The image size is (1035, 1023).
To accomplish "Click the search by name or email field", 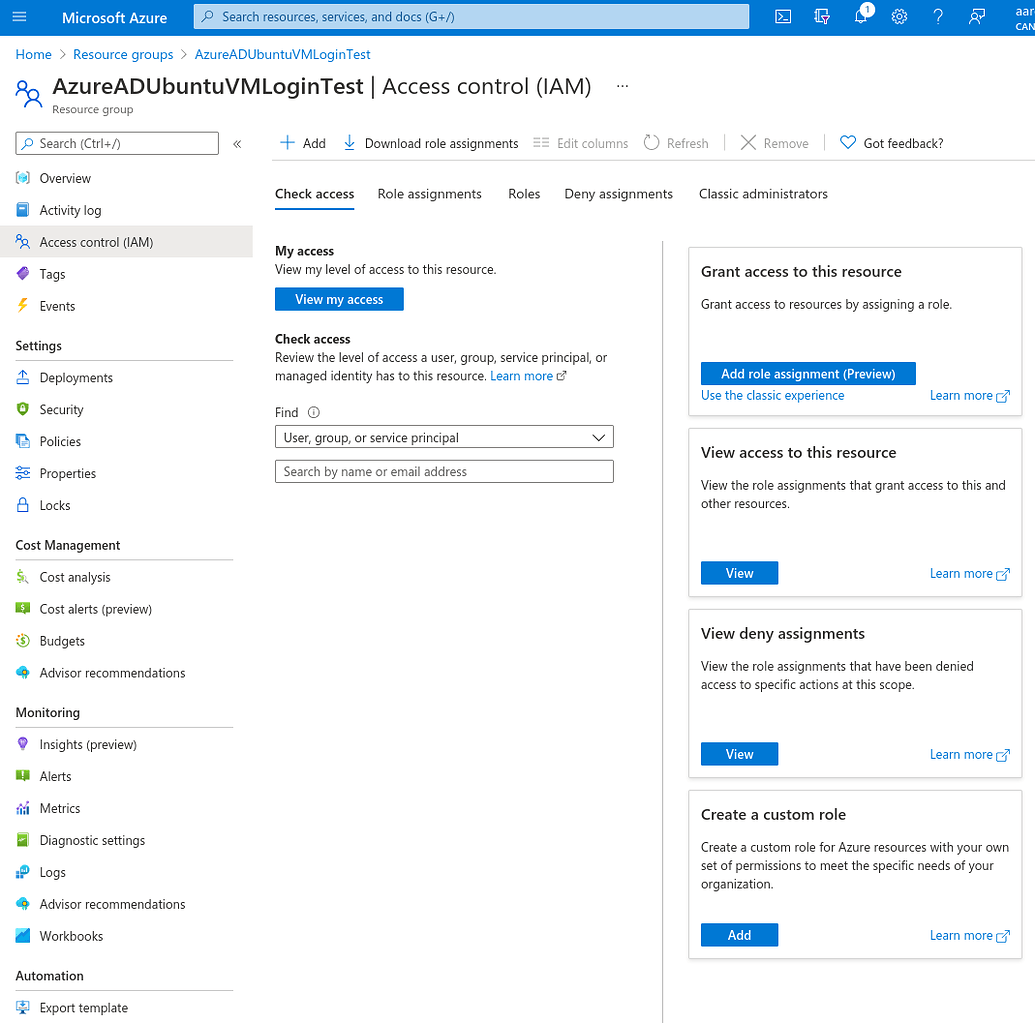I will [444, 471].
